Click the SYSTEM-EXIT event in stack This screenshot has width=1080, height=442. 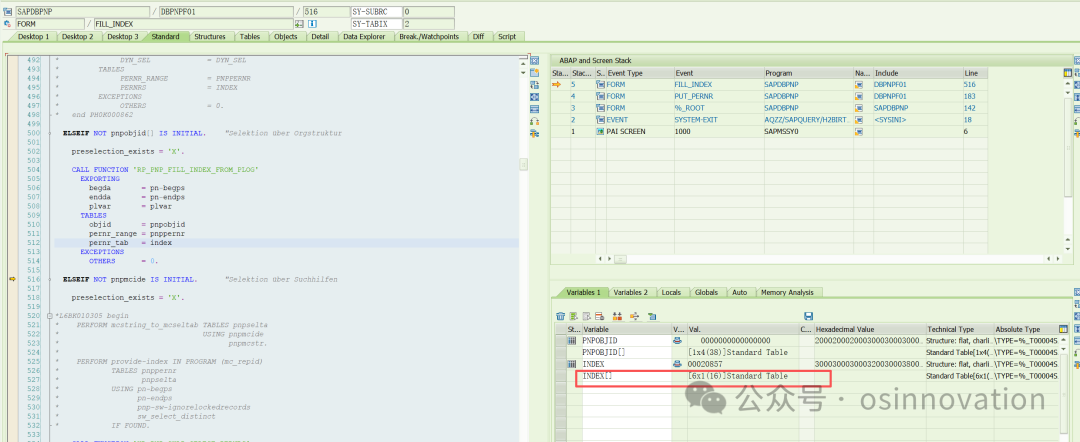point(718,119)
